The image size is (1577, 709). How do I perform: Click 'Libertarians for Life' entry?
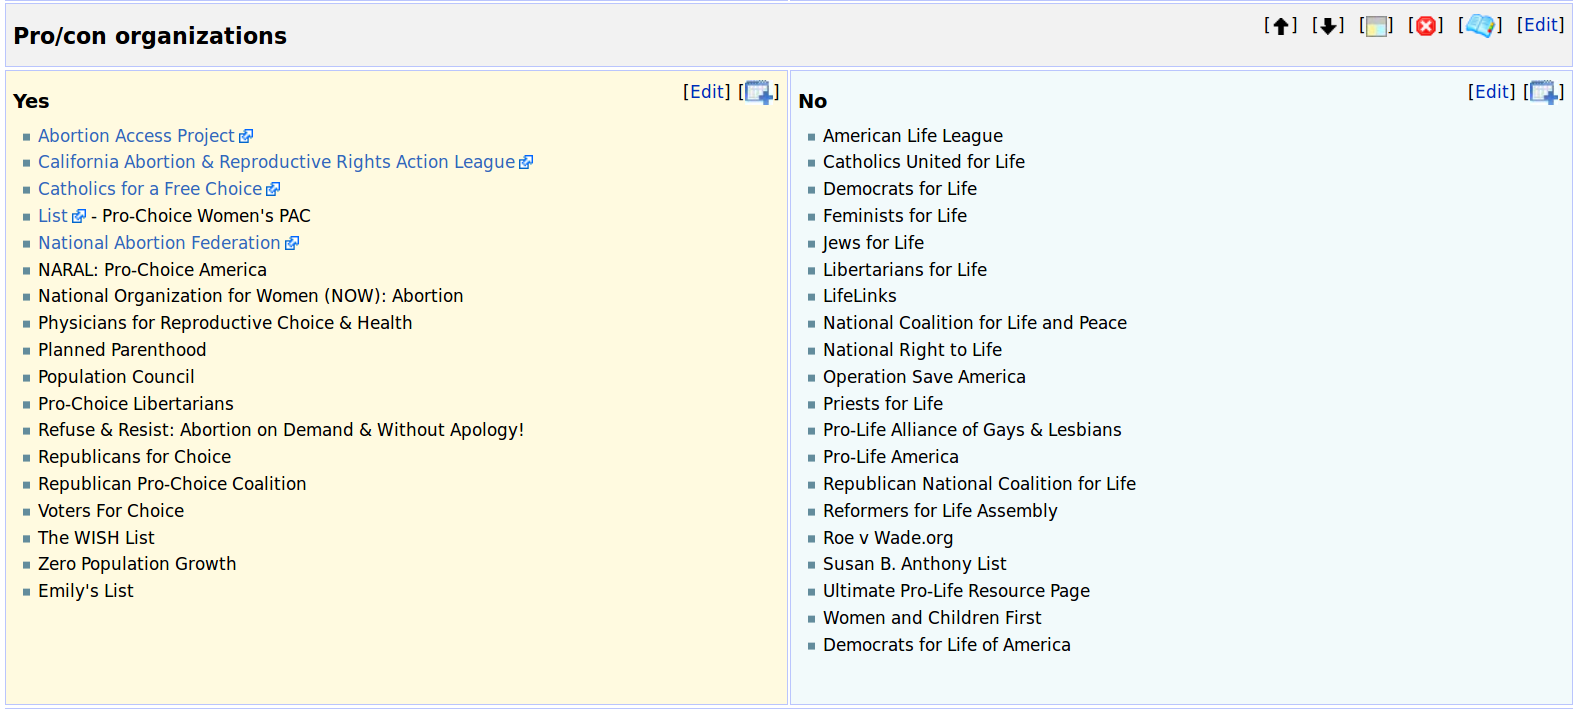(905, 270)
